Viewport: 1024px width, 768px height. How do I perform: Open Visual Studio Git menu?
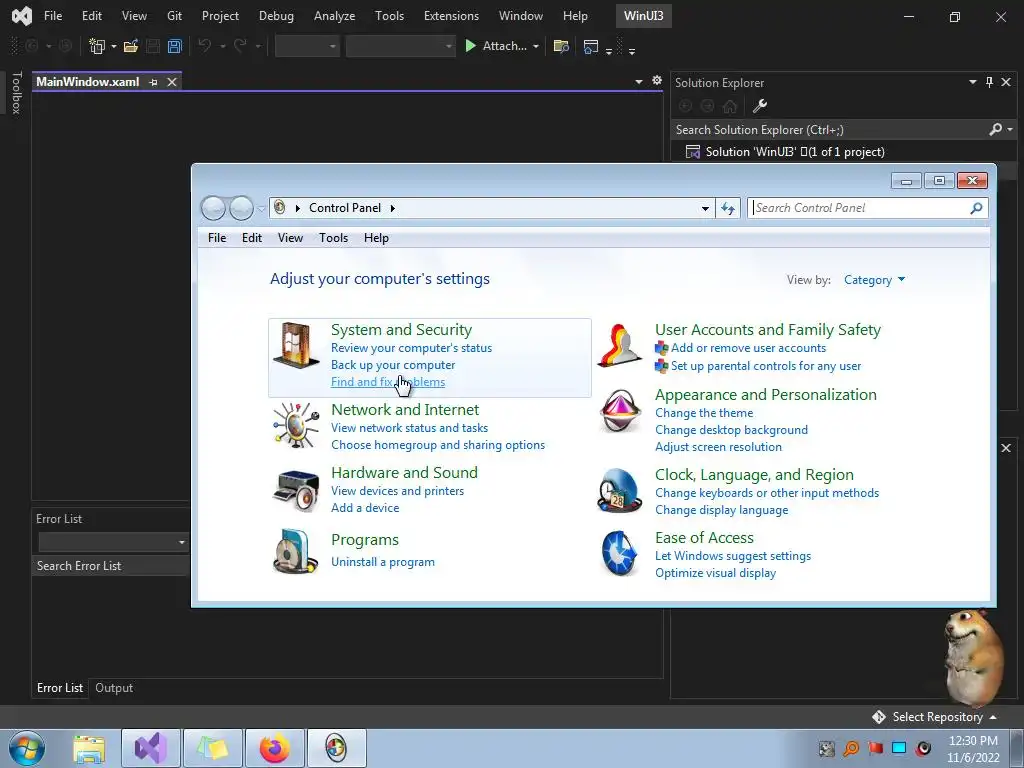(x=174, y=16)
